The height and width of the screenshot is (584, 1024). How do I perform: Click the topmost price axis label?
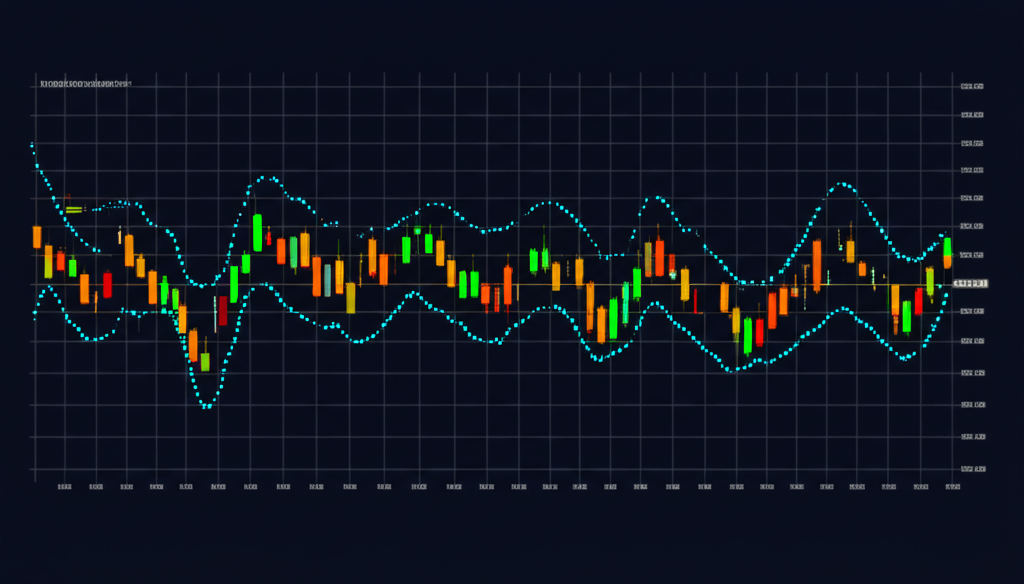click(x=972, y=88)
